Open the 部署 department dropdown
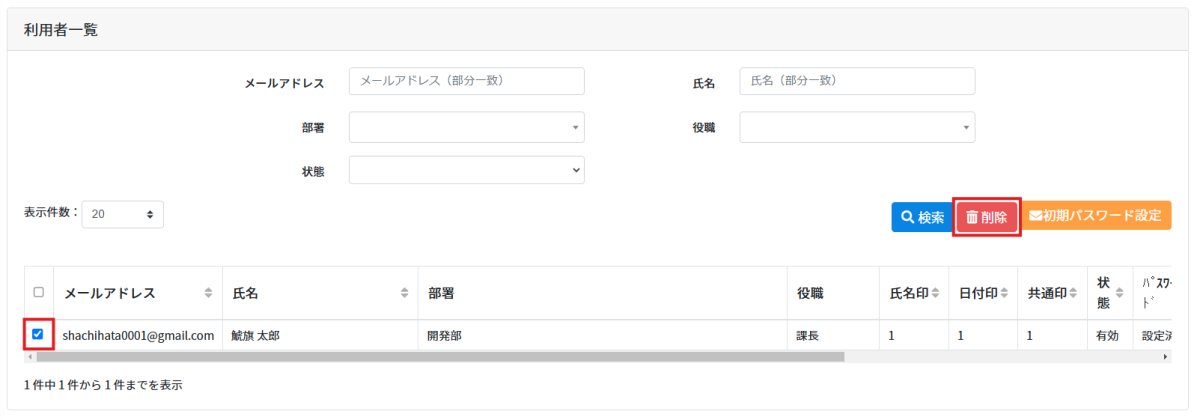The image size is (1200, 420). 466,127
